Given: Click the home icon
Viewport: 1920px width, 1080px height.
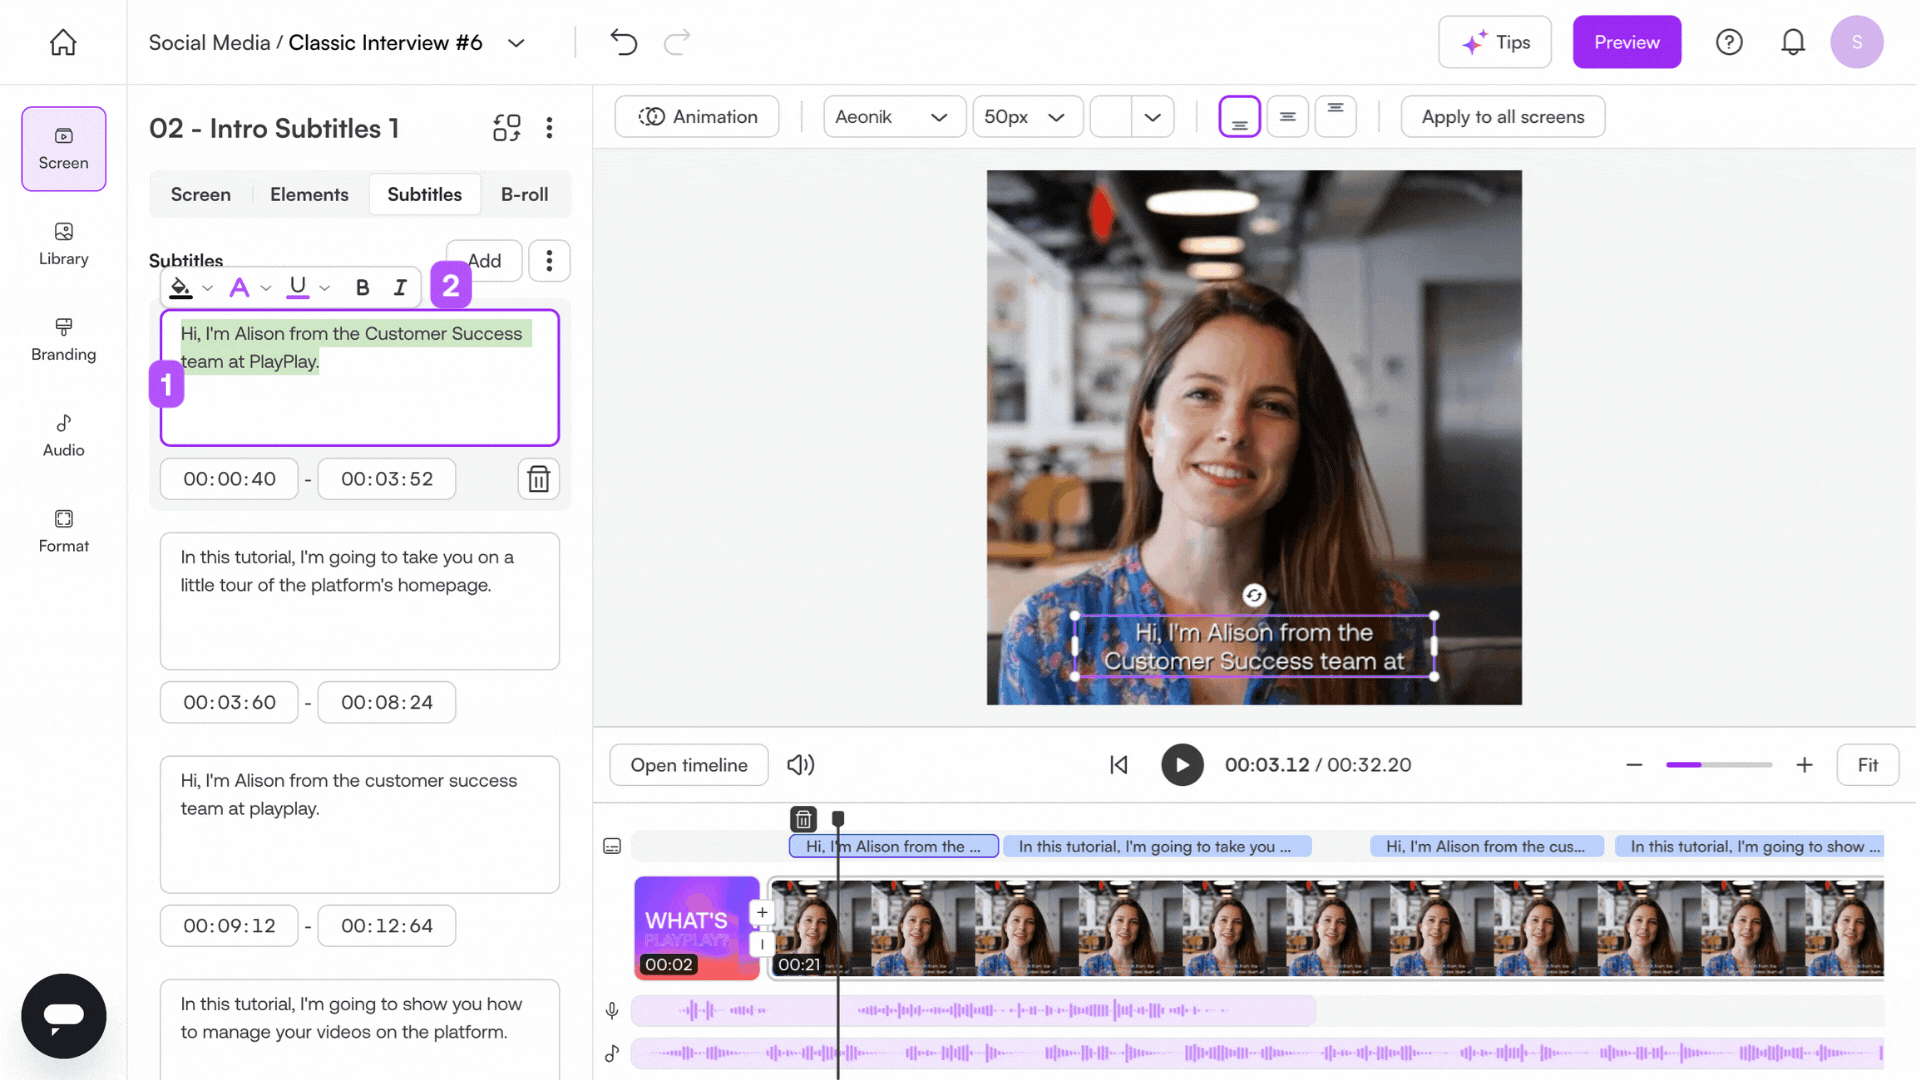Looking at the screenshot, I should (63, 42).
